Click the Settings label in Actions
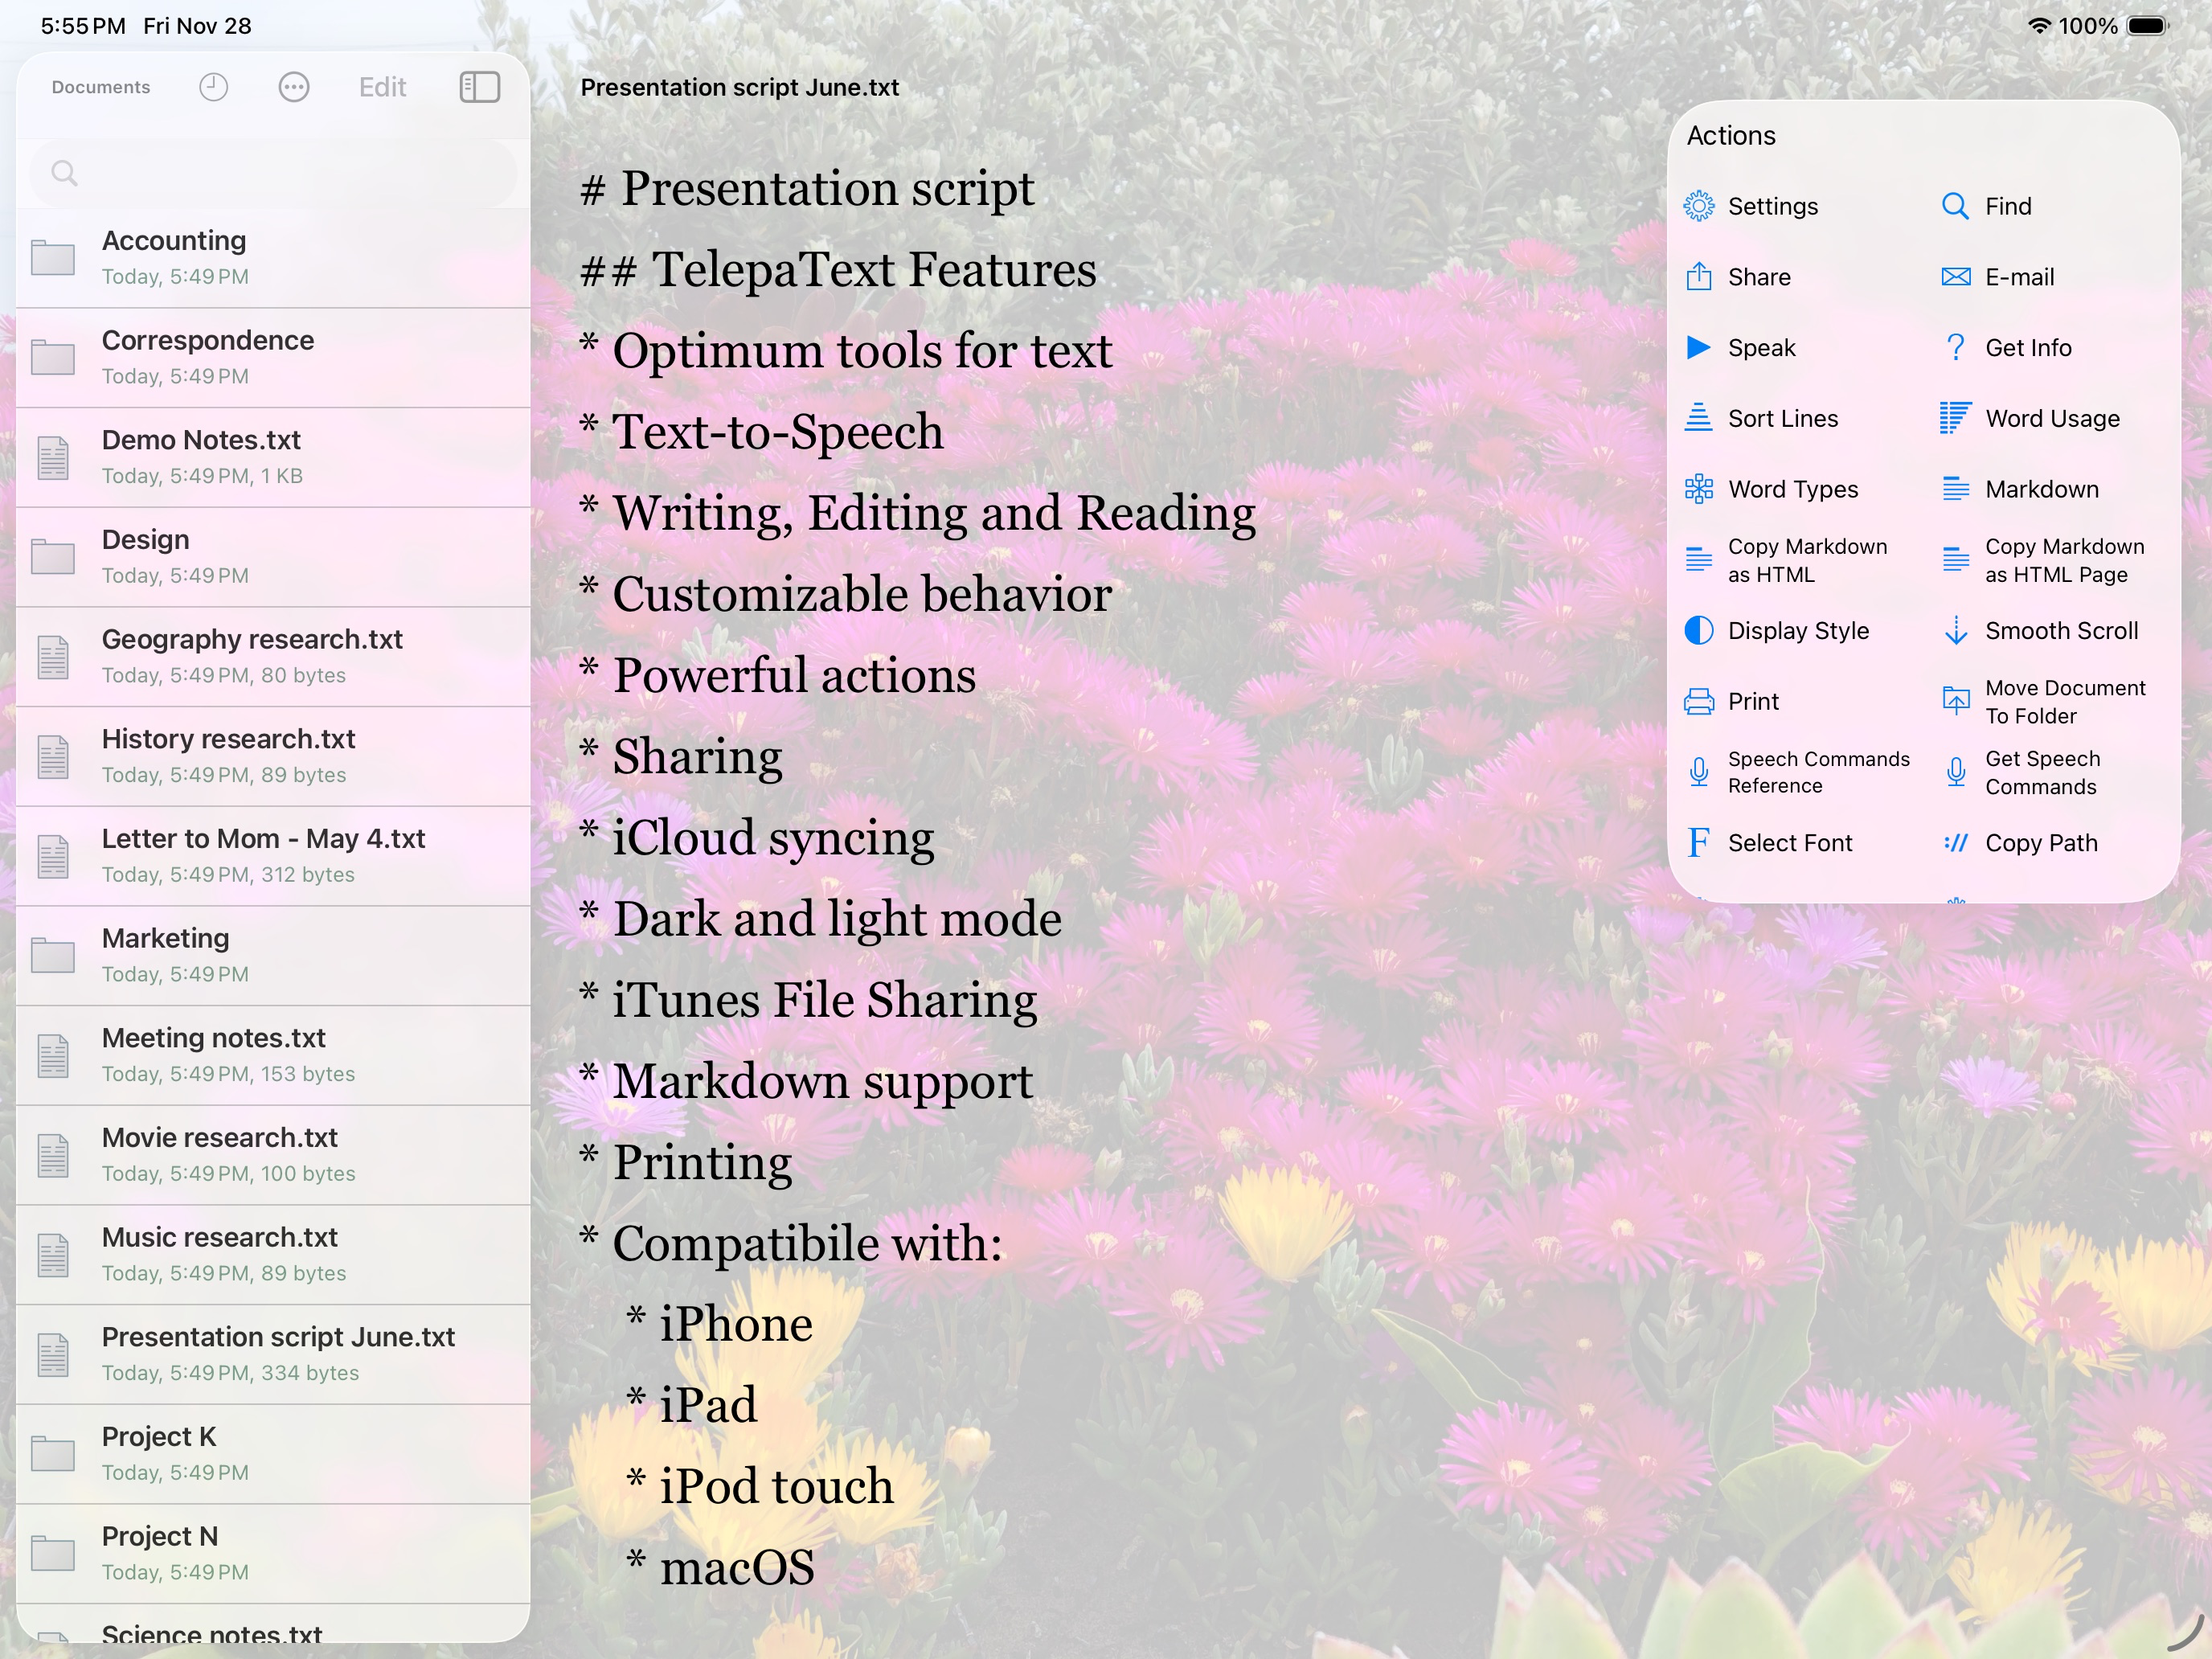Screen dimensions: 2212x1659 click(1773, 206)
